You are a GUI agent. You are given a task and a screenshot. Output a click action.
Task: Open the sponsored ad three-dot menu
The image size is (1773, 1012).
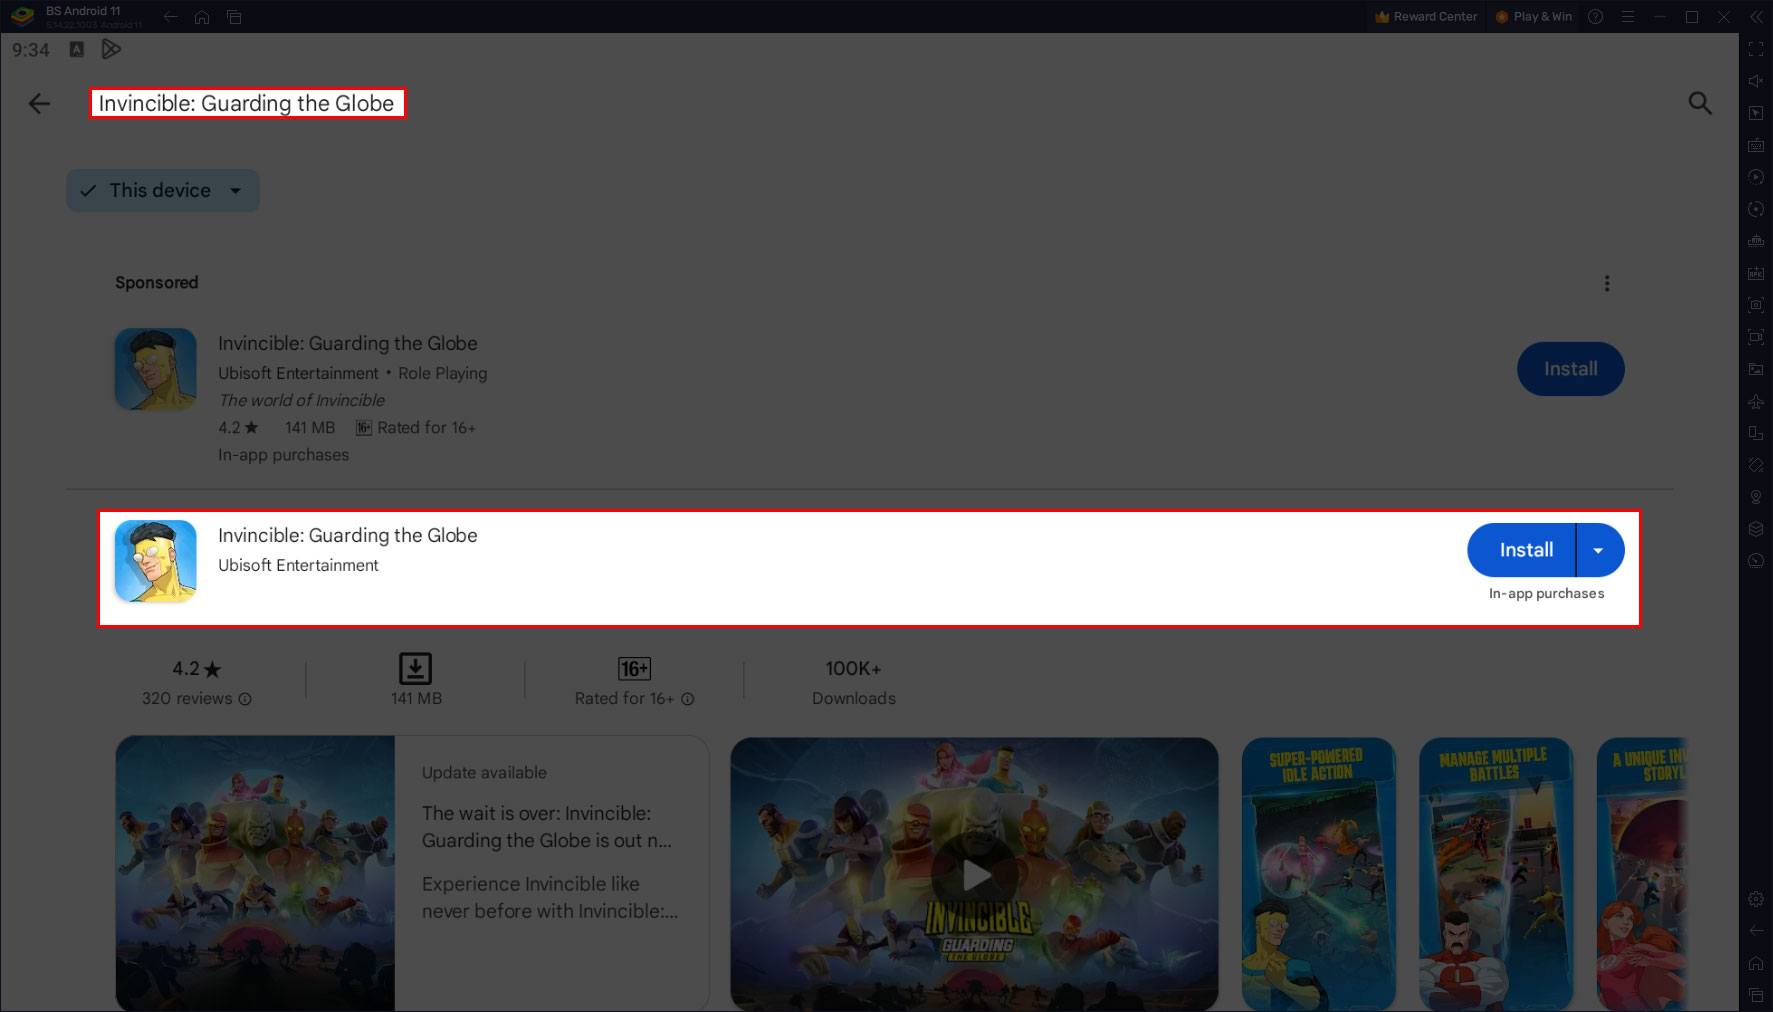1607,283
